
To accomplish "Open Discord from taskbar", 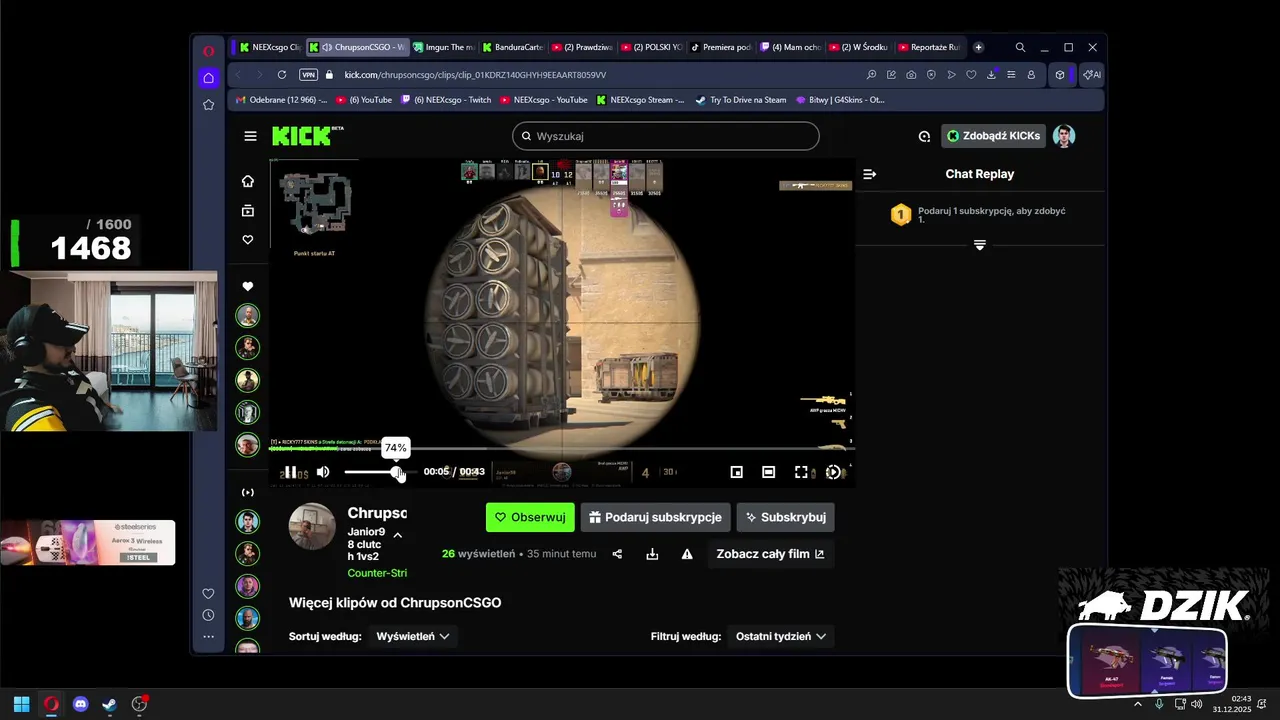I will [x=81, y=704].
